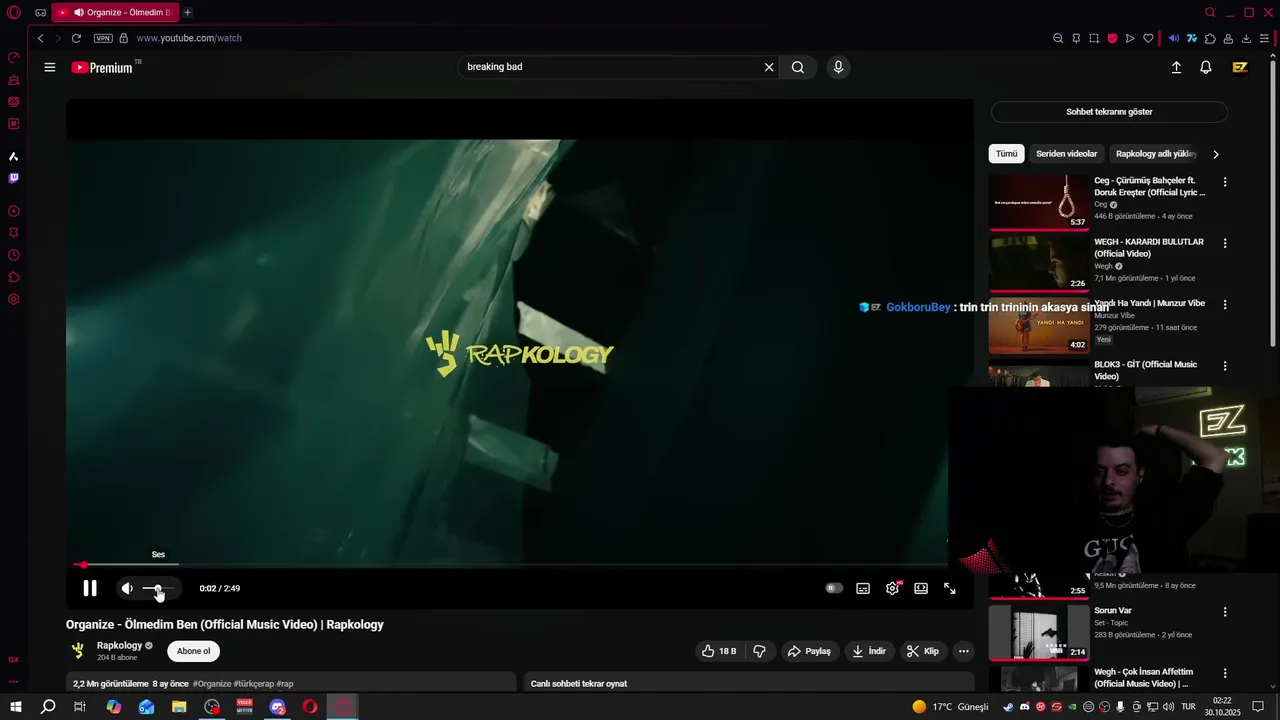The image size is (1280, 720).
Task: Subscribe with Abone ol button
Action: 194,651
